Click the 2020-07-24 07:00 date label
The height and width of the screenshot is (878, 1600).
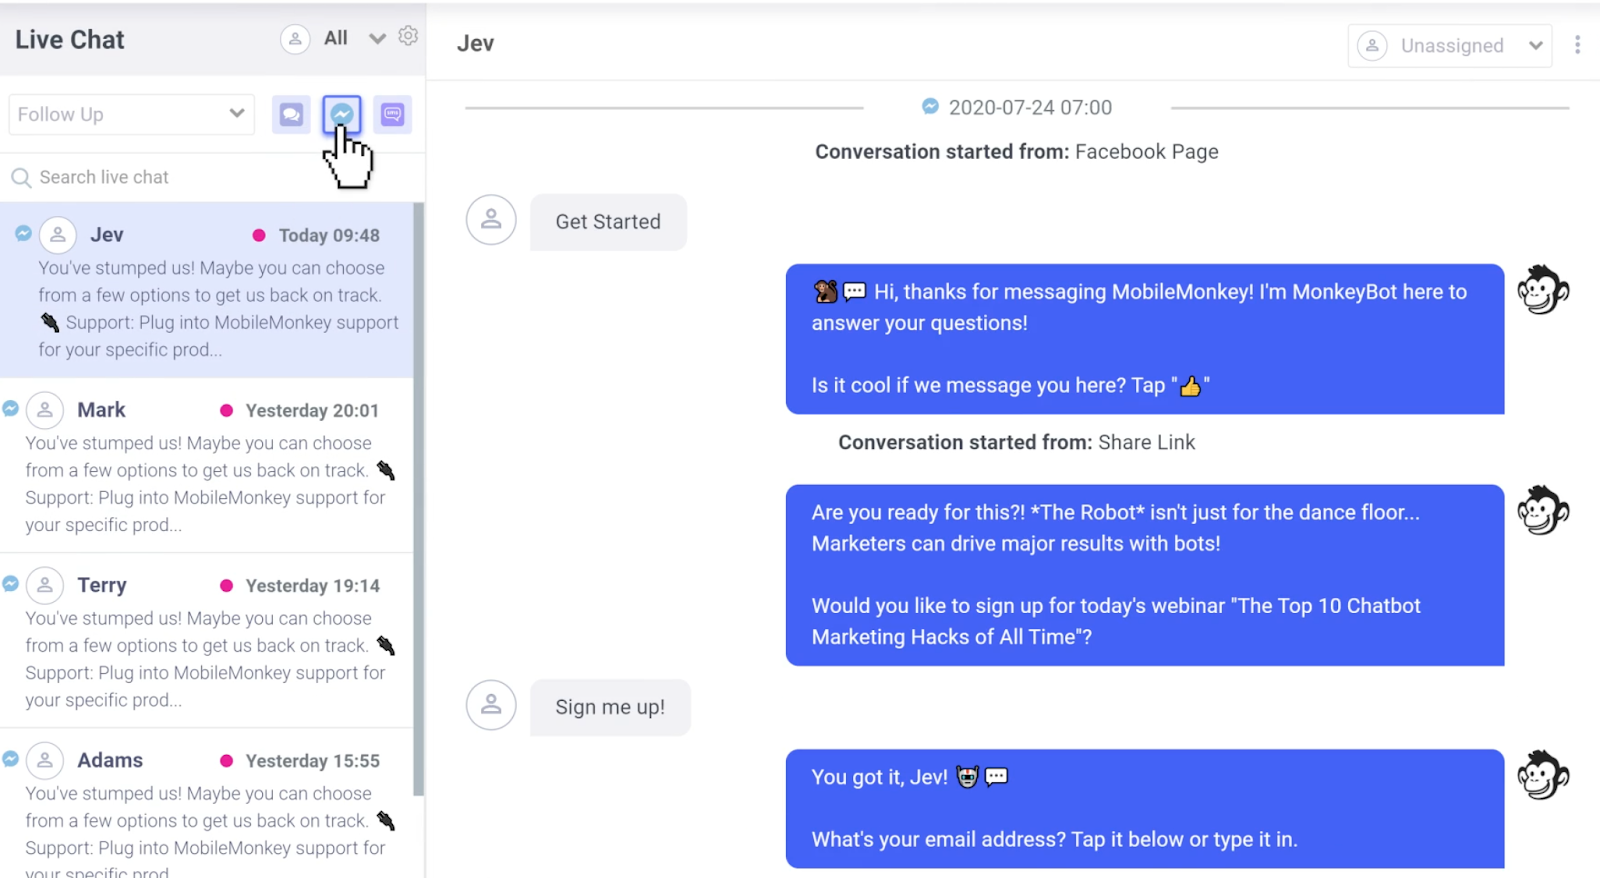1030,107
